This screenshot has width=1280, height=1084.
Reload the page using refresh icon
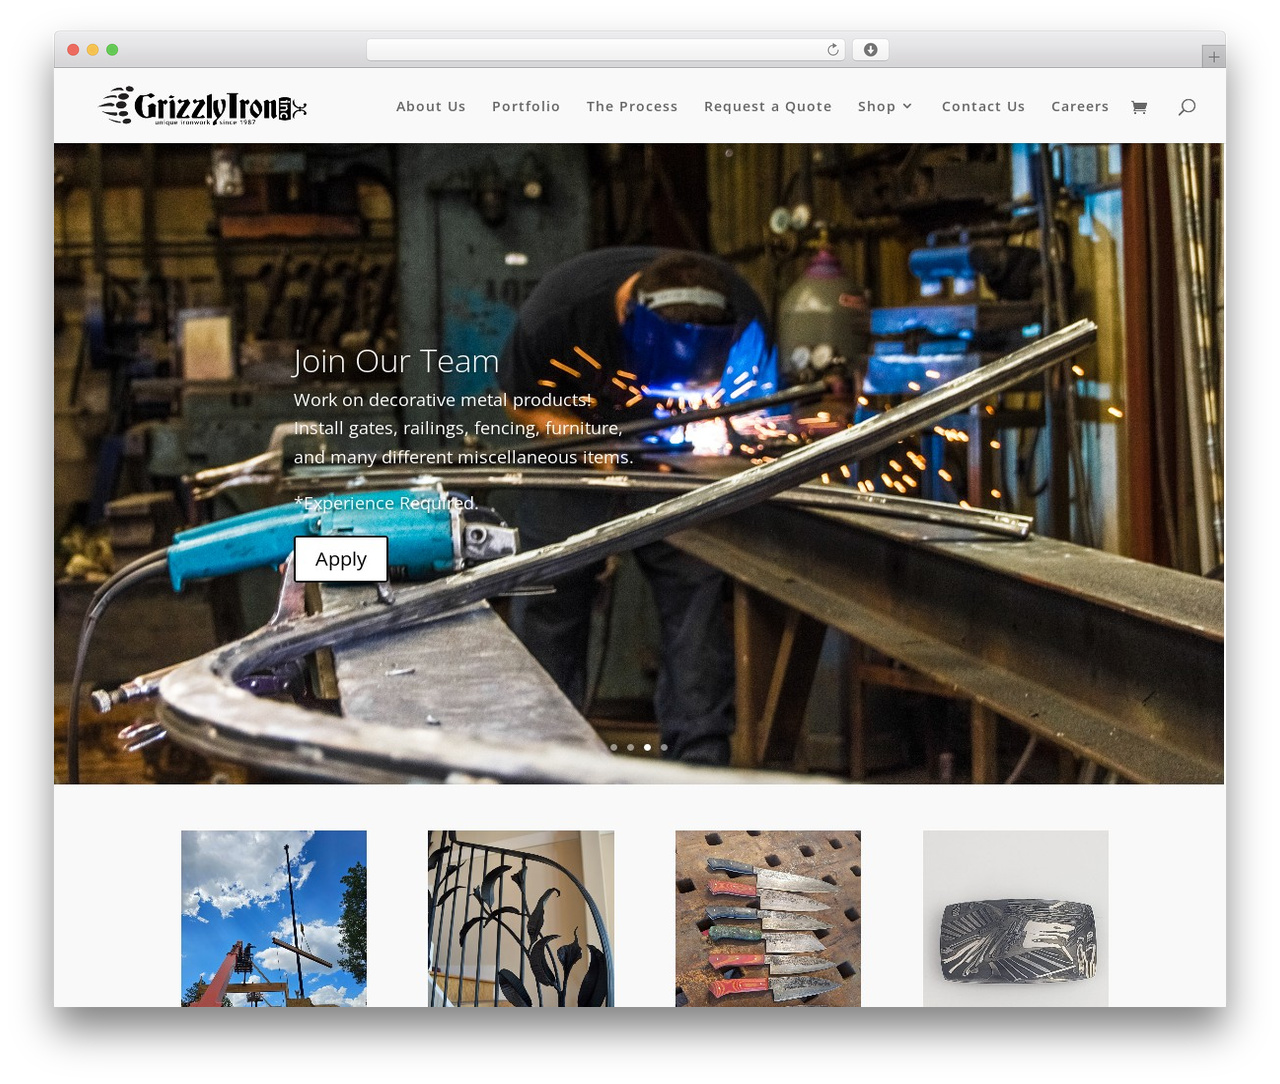click(832, 50)
